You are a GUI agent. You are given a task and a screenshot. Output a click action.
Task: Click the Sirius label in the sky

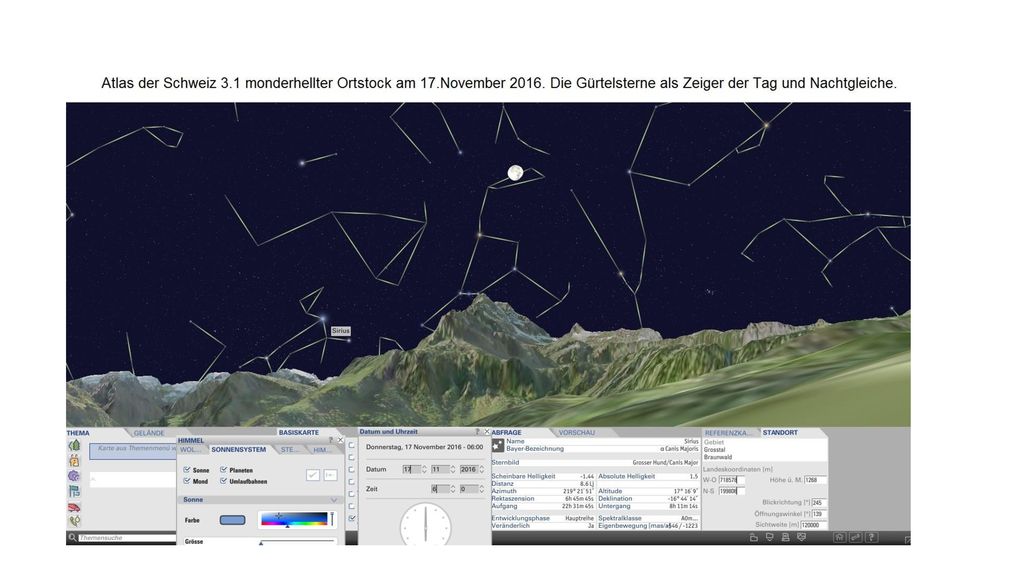341,331
